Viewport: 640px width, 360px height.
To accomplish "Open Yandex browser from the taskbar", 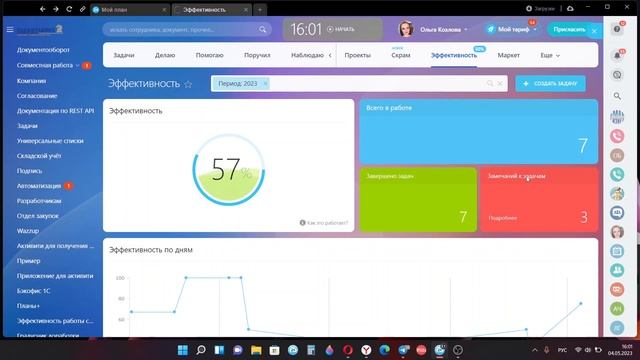I will click(366, 350).
